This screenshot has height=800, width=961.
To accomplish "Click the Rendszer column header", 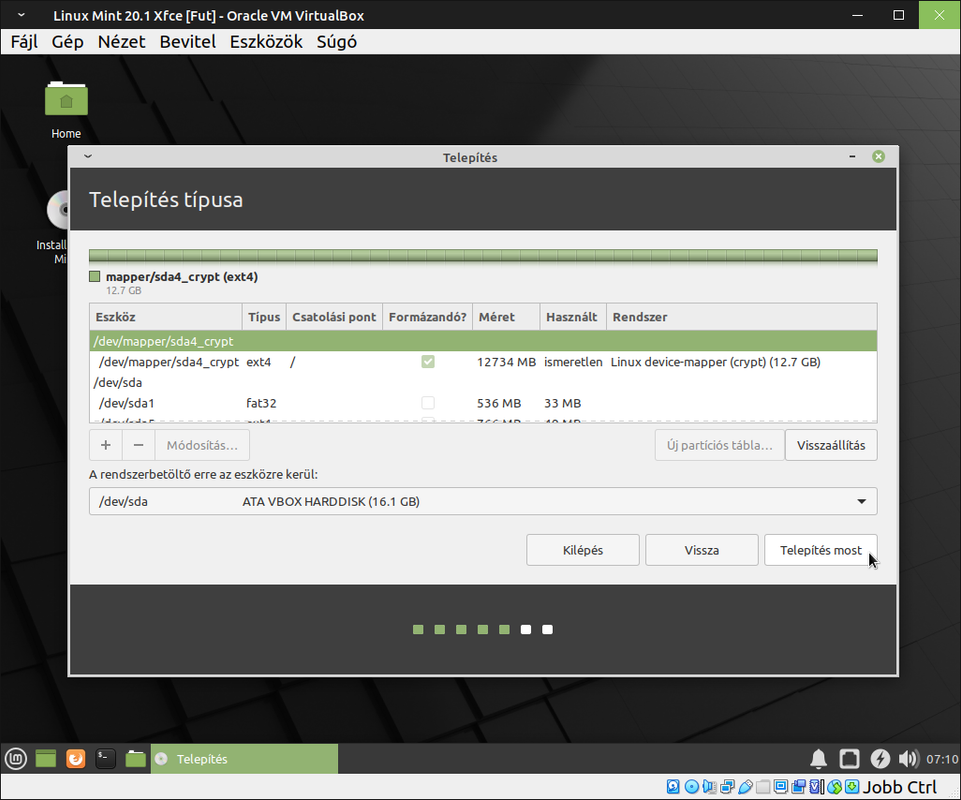I will pyautogui.click(x=742, y=317).
